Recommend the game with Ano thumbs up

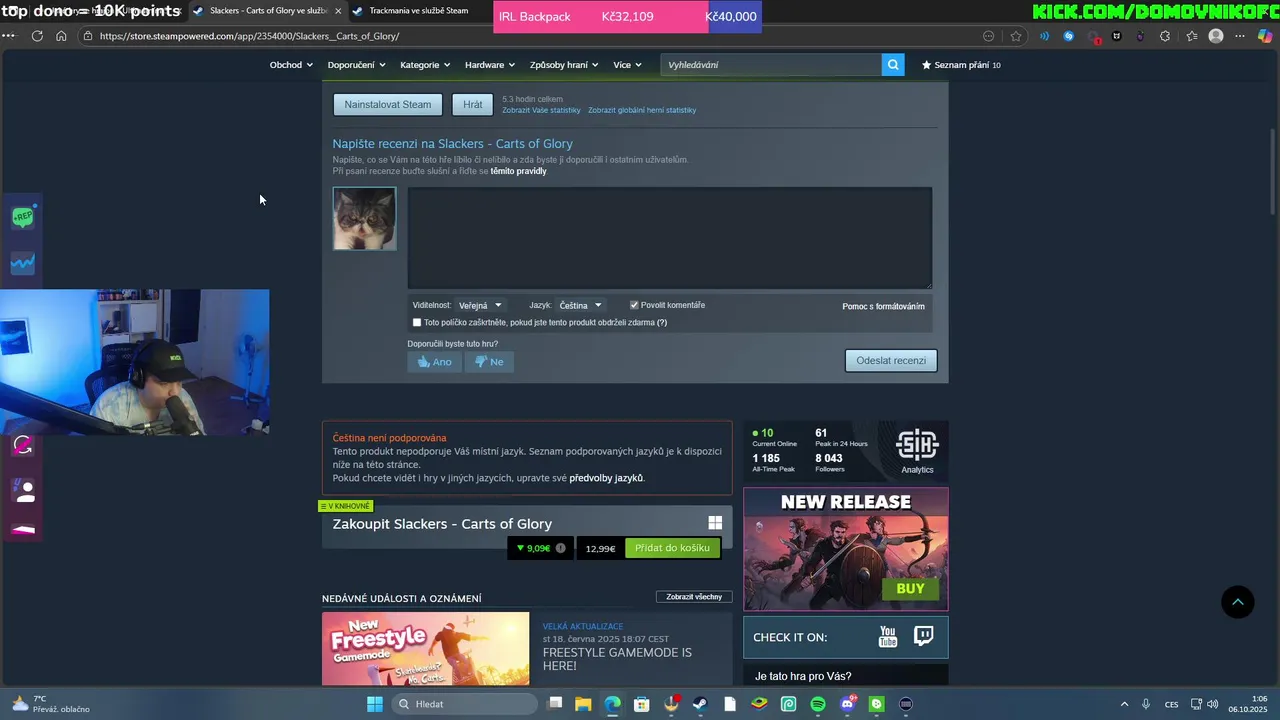[x=435, y=362]
